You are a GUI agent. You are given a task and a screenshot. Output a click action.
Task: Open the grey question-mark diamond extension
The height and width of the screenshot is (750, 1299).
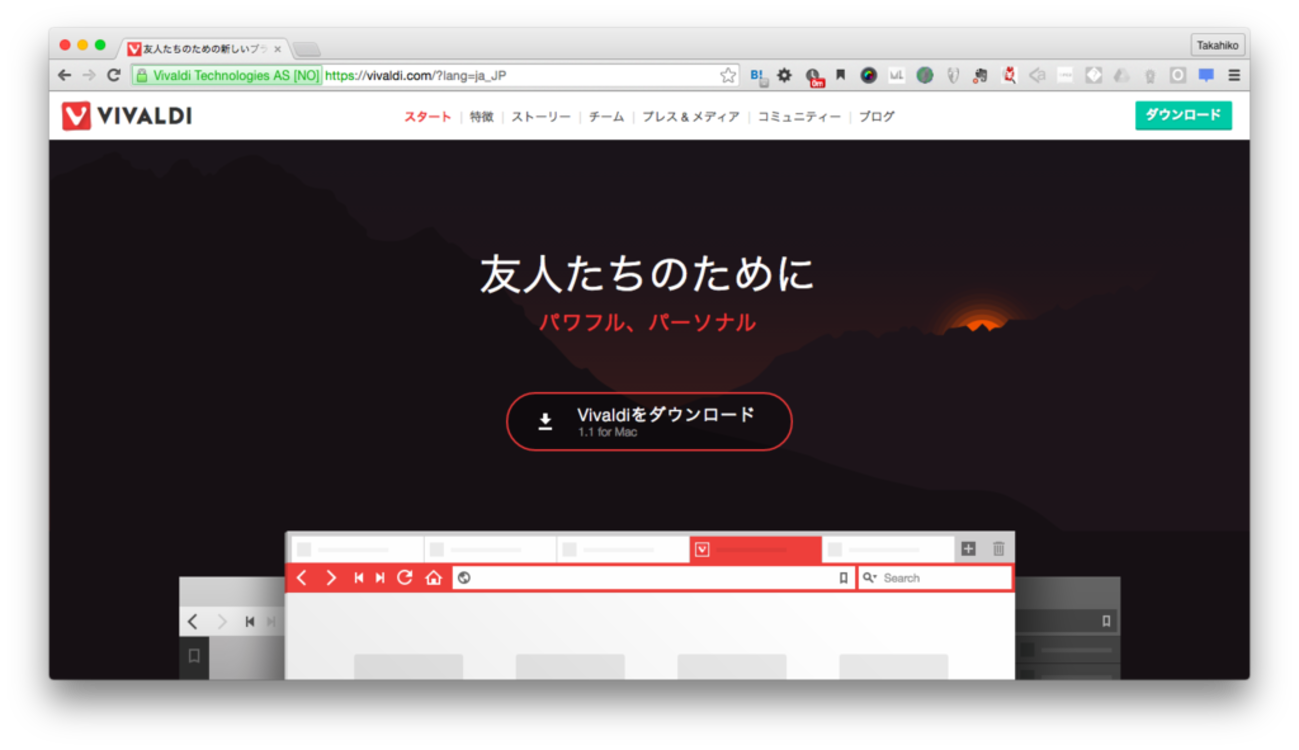[x=1094, y=75]
